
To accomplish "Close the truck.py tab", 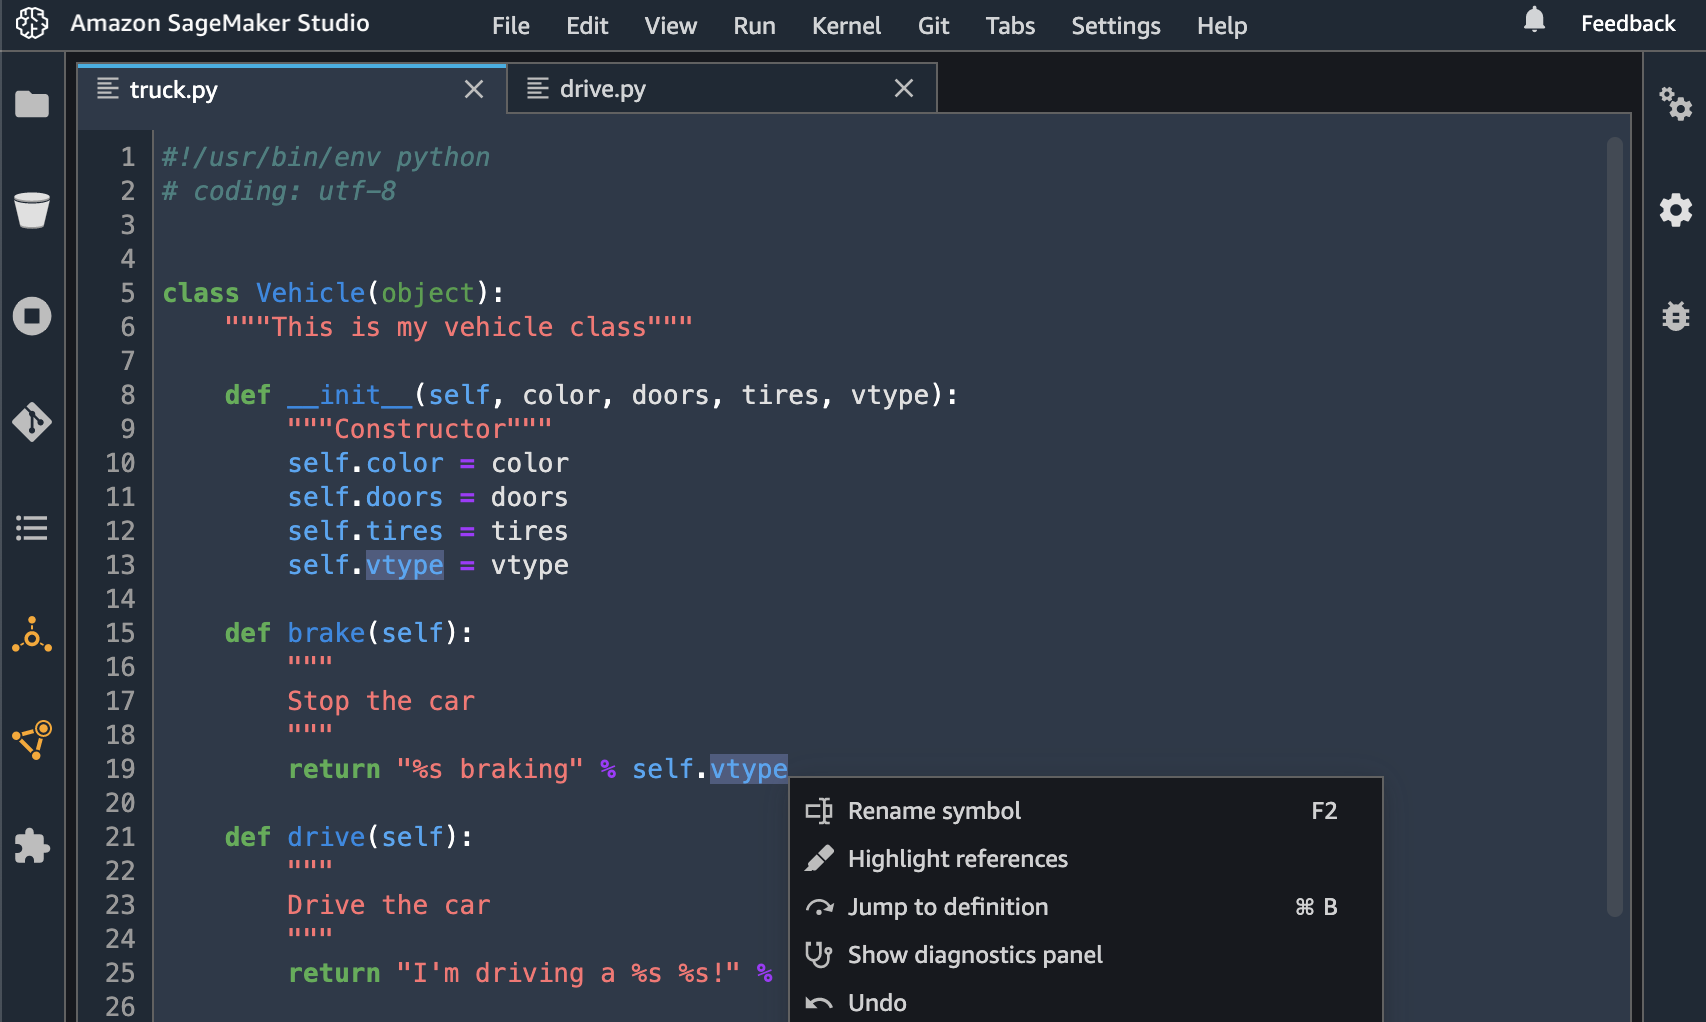I will 474,89.
